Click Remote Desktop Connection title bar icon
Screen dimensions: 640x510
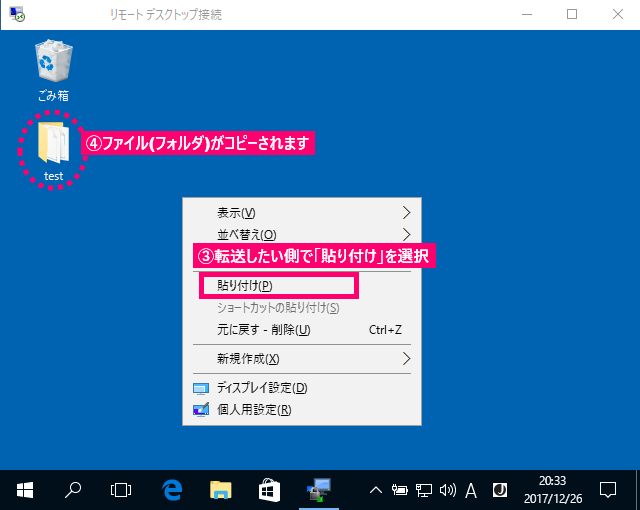[17, 14]
